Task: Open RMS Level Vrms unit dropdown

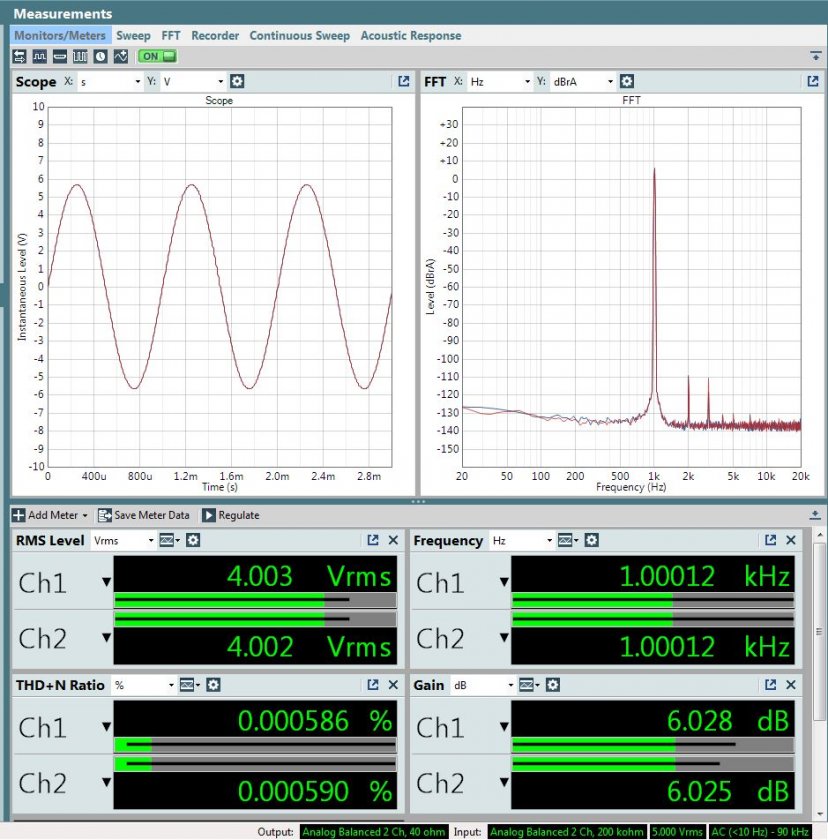Action: click(x=123, y=541)
